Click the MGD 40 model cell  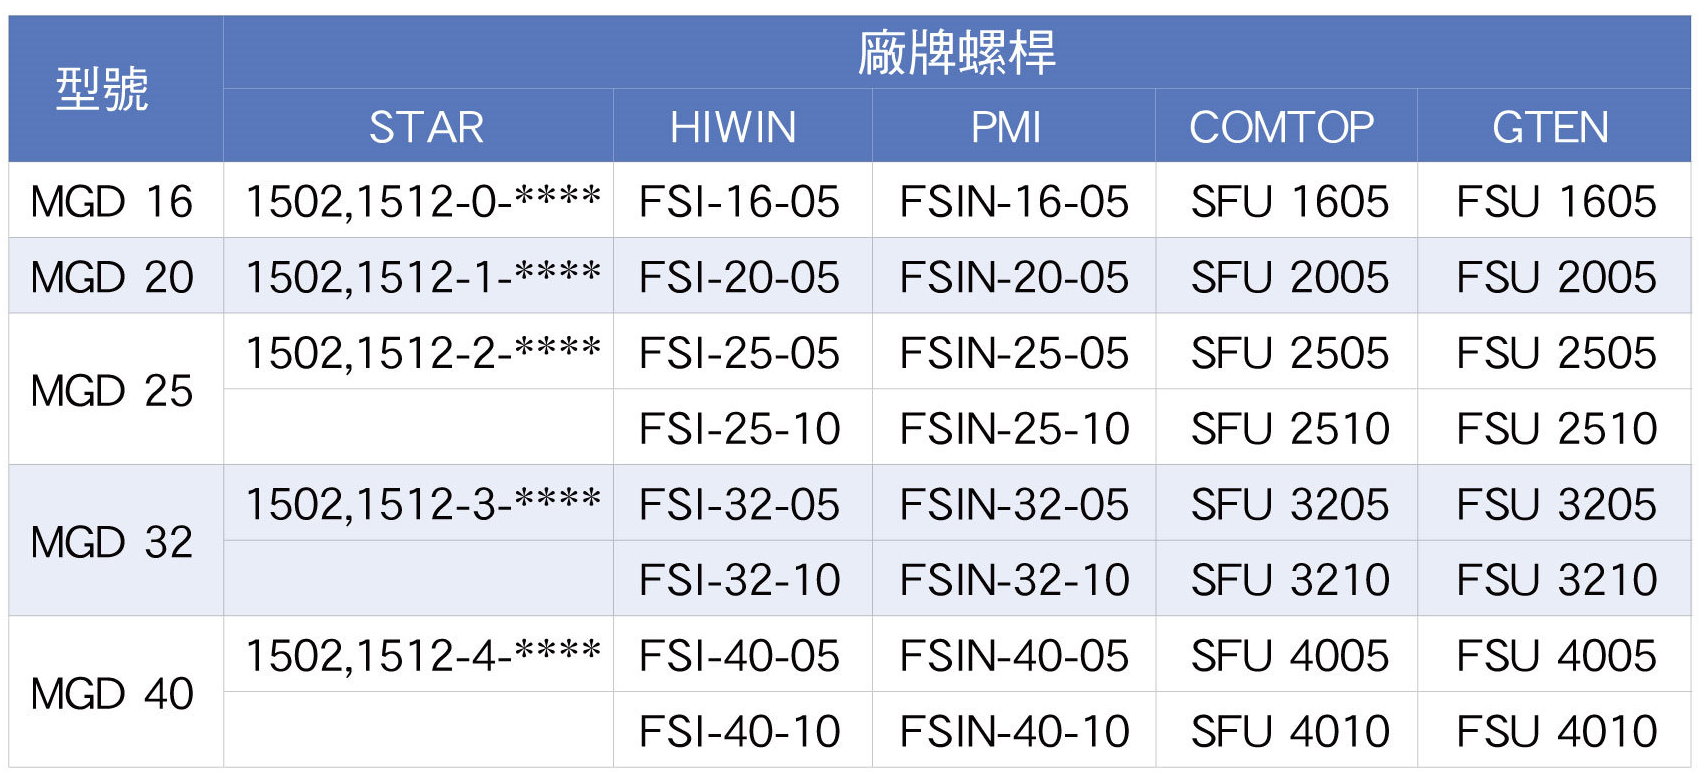point(112,693)
